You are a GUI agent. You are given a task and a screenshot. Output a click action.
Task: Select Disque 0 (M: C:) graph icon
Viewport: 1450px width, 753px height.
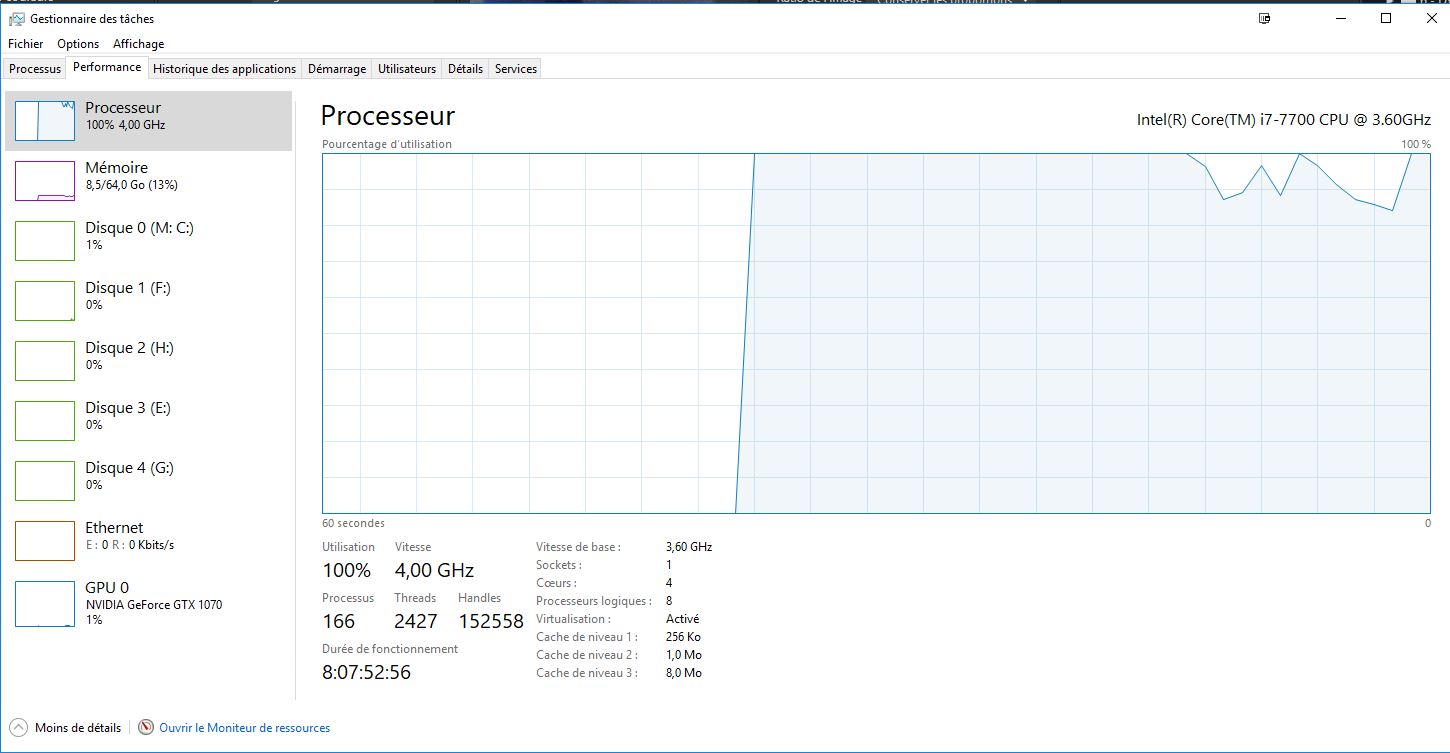point(45,240)
